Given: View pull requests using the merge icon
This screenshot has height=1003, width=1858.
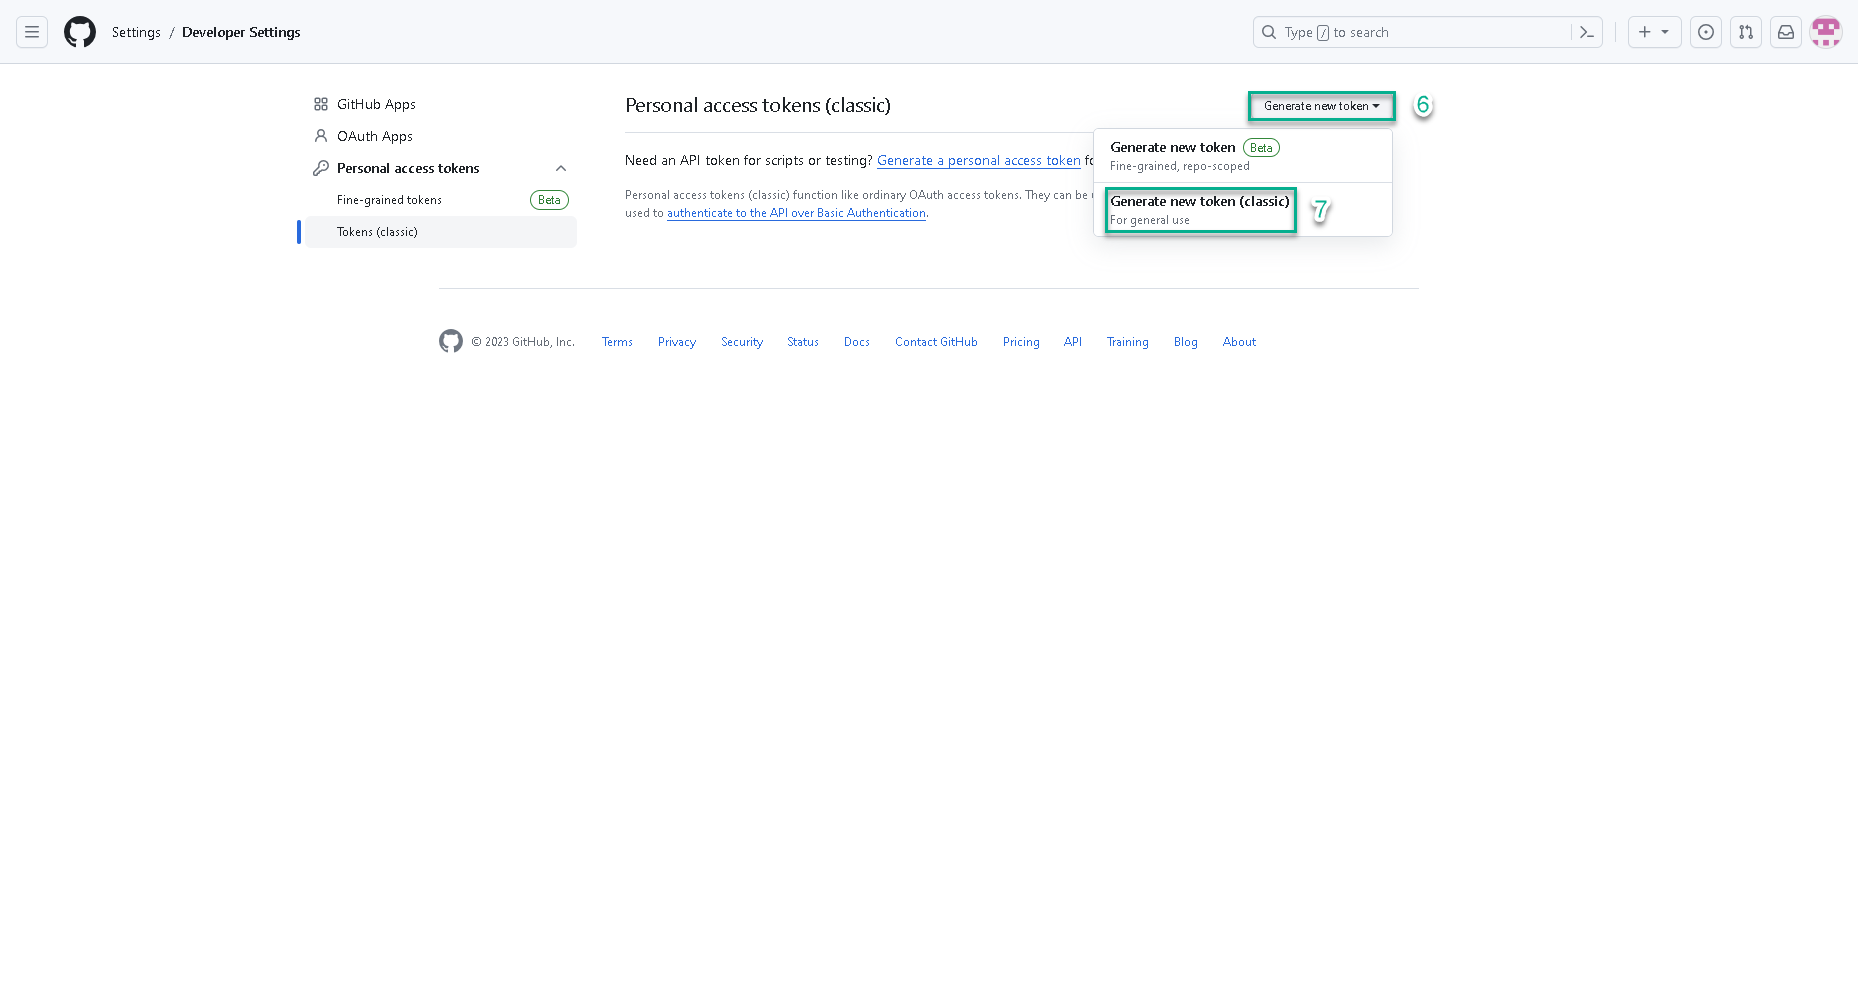Looking at the screenshot, I should pos(1746,32).
